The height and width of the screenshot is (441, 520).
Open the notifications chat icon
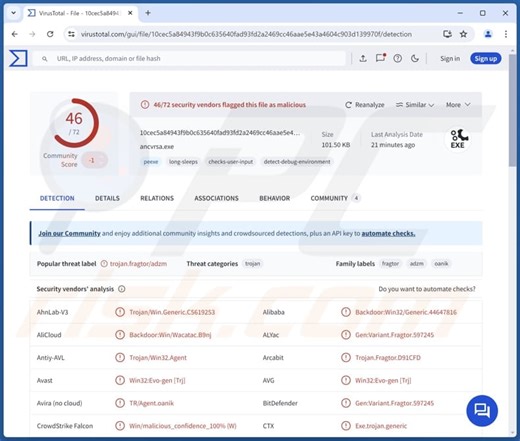pyautogui.click(x=380, y=58)
